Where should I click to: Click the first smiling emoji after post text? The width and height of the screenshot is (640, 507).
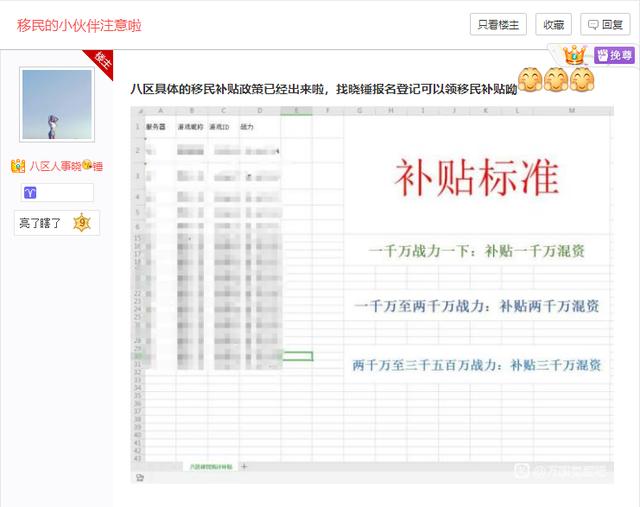530,80
